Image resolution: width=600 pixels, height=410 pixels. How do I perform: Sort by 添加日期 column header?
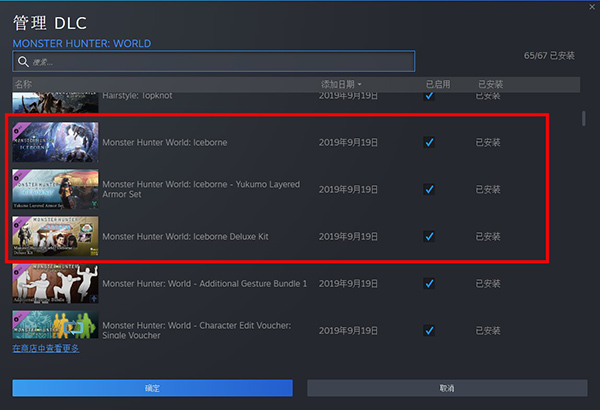341,84
